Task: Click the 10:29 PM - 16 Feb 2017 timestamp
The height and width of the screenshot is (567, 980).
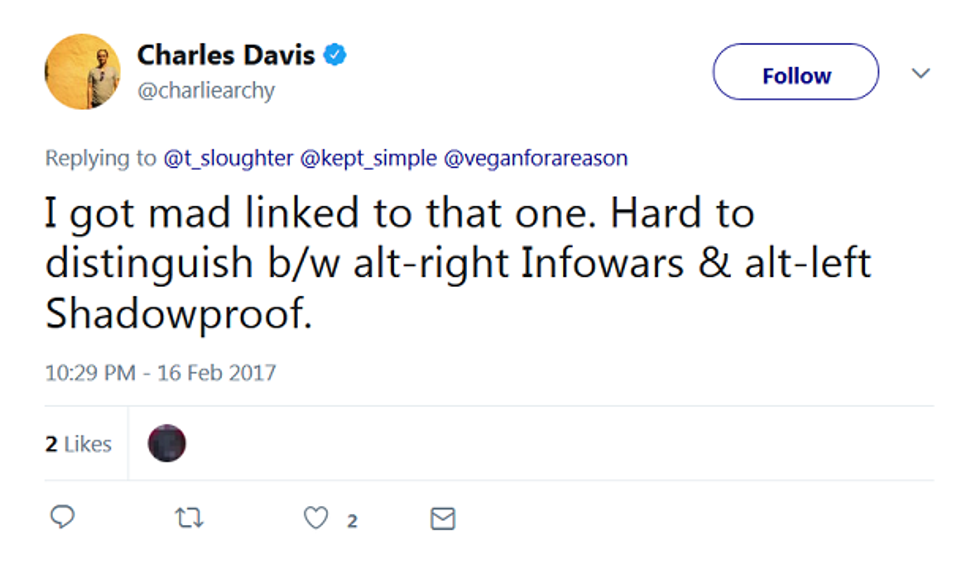Action: pyautogui.click(x=160, y=373)
